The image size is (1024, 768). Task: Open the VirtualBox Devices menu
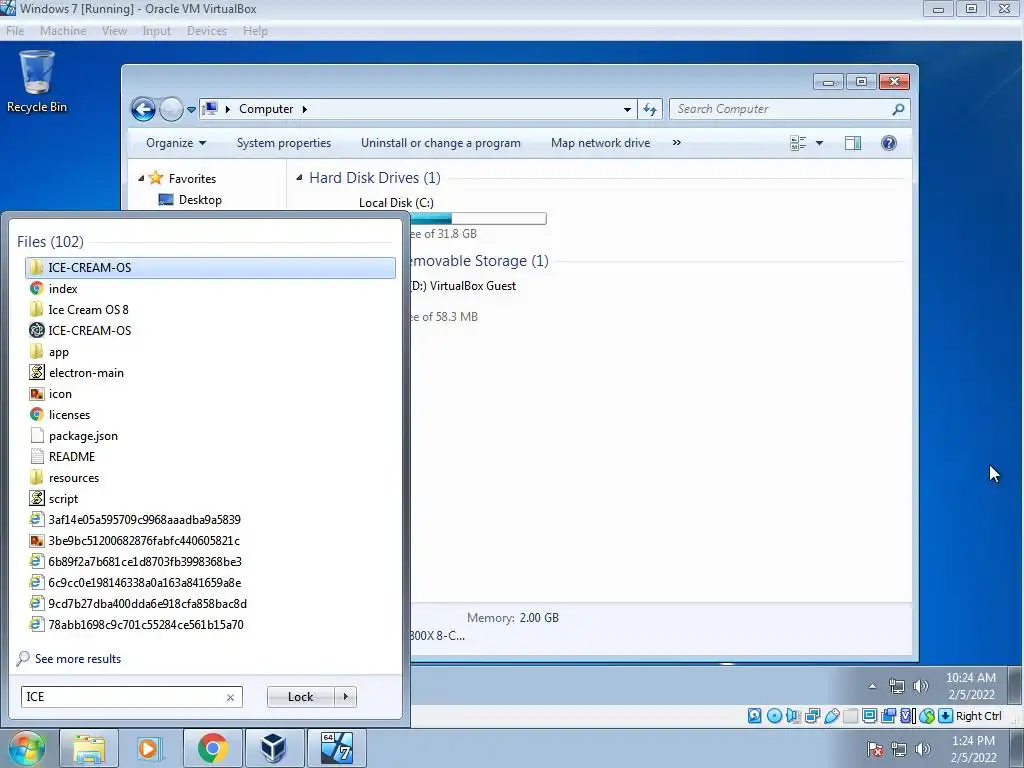(207, 31)
